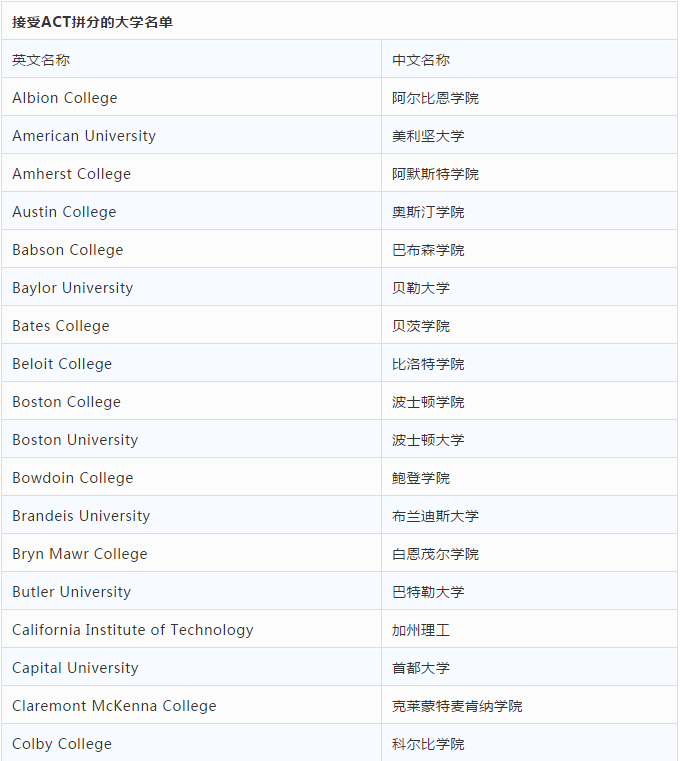Screen dimensions: 680x761
Task: Click the 奥斯汀学院 cell
Action: pos(428,212)
